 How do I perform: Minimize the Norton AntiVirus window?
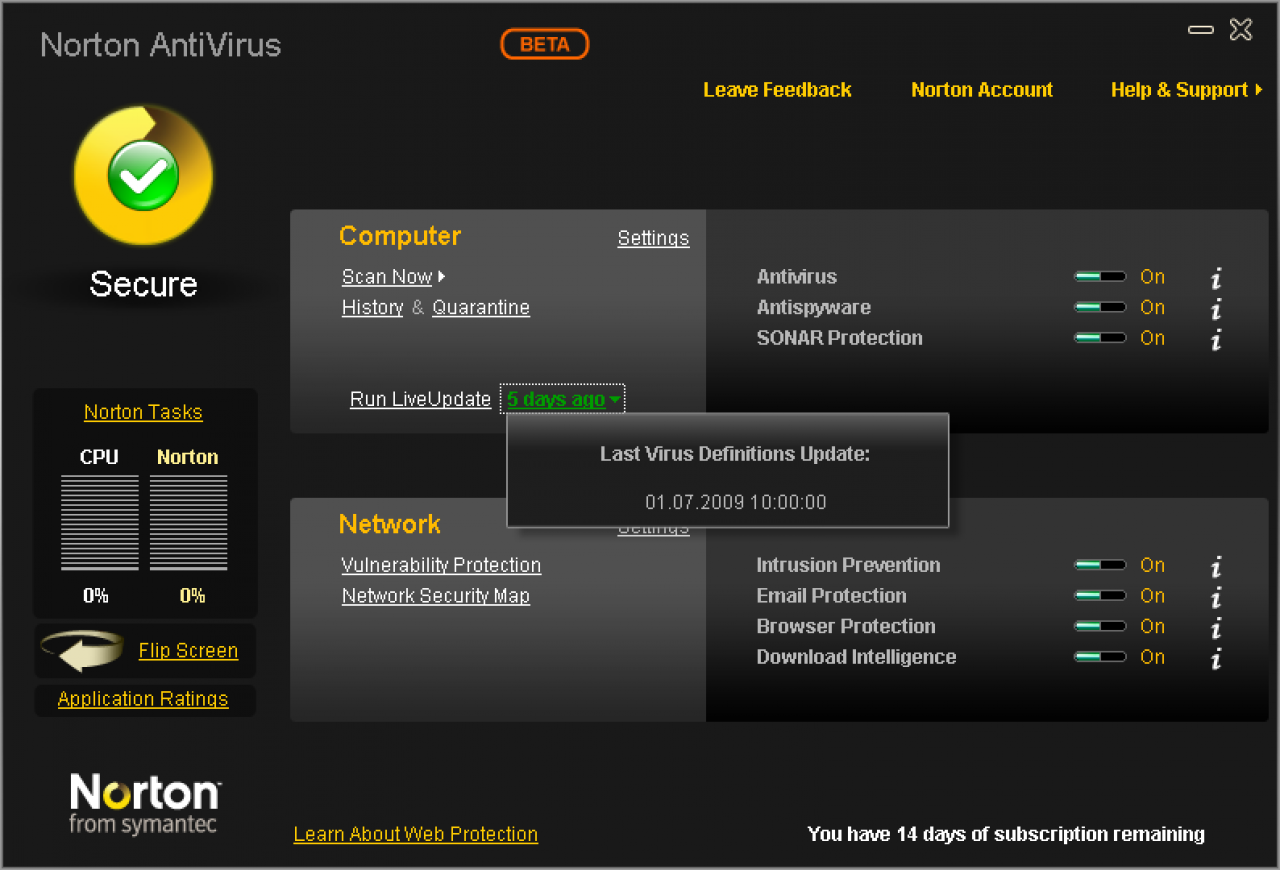(x=1200, y=31)
